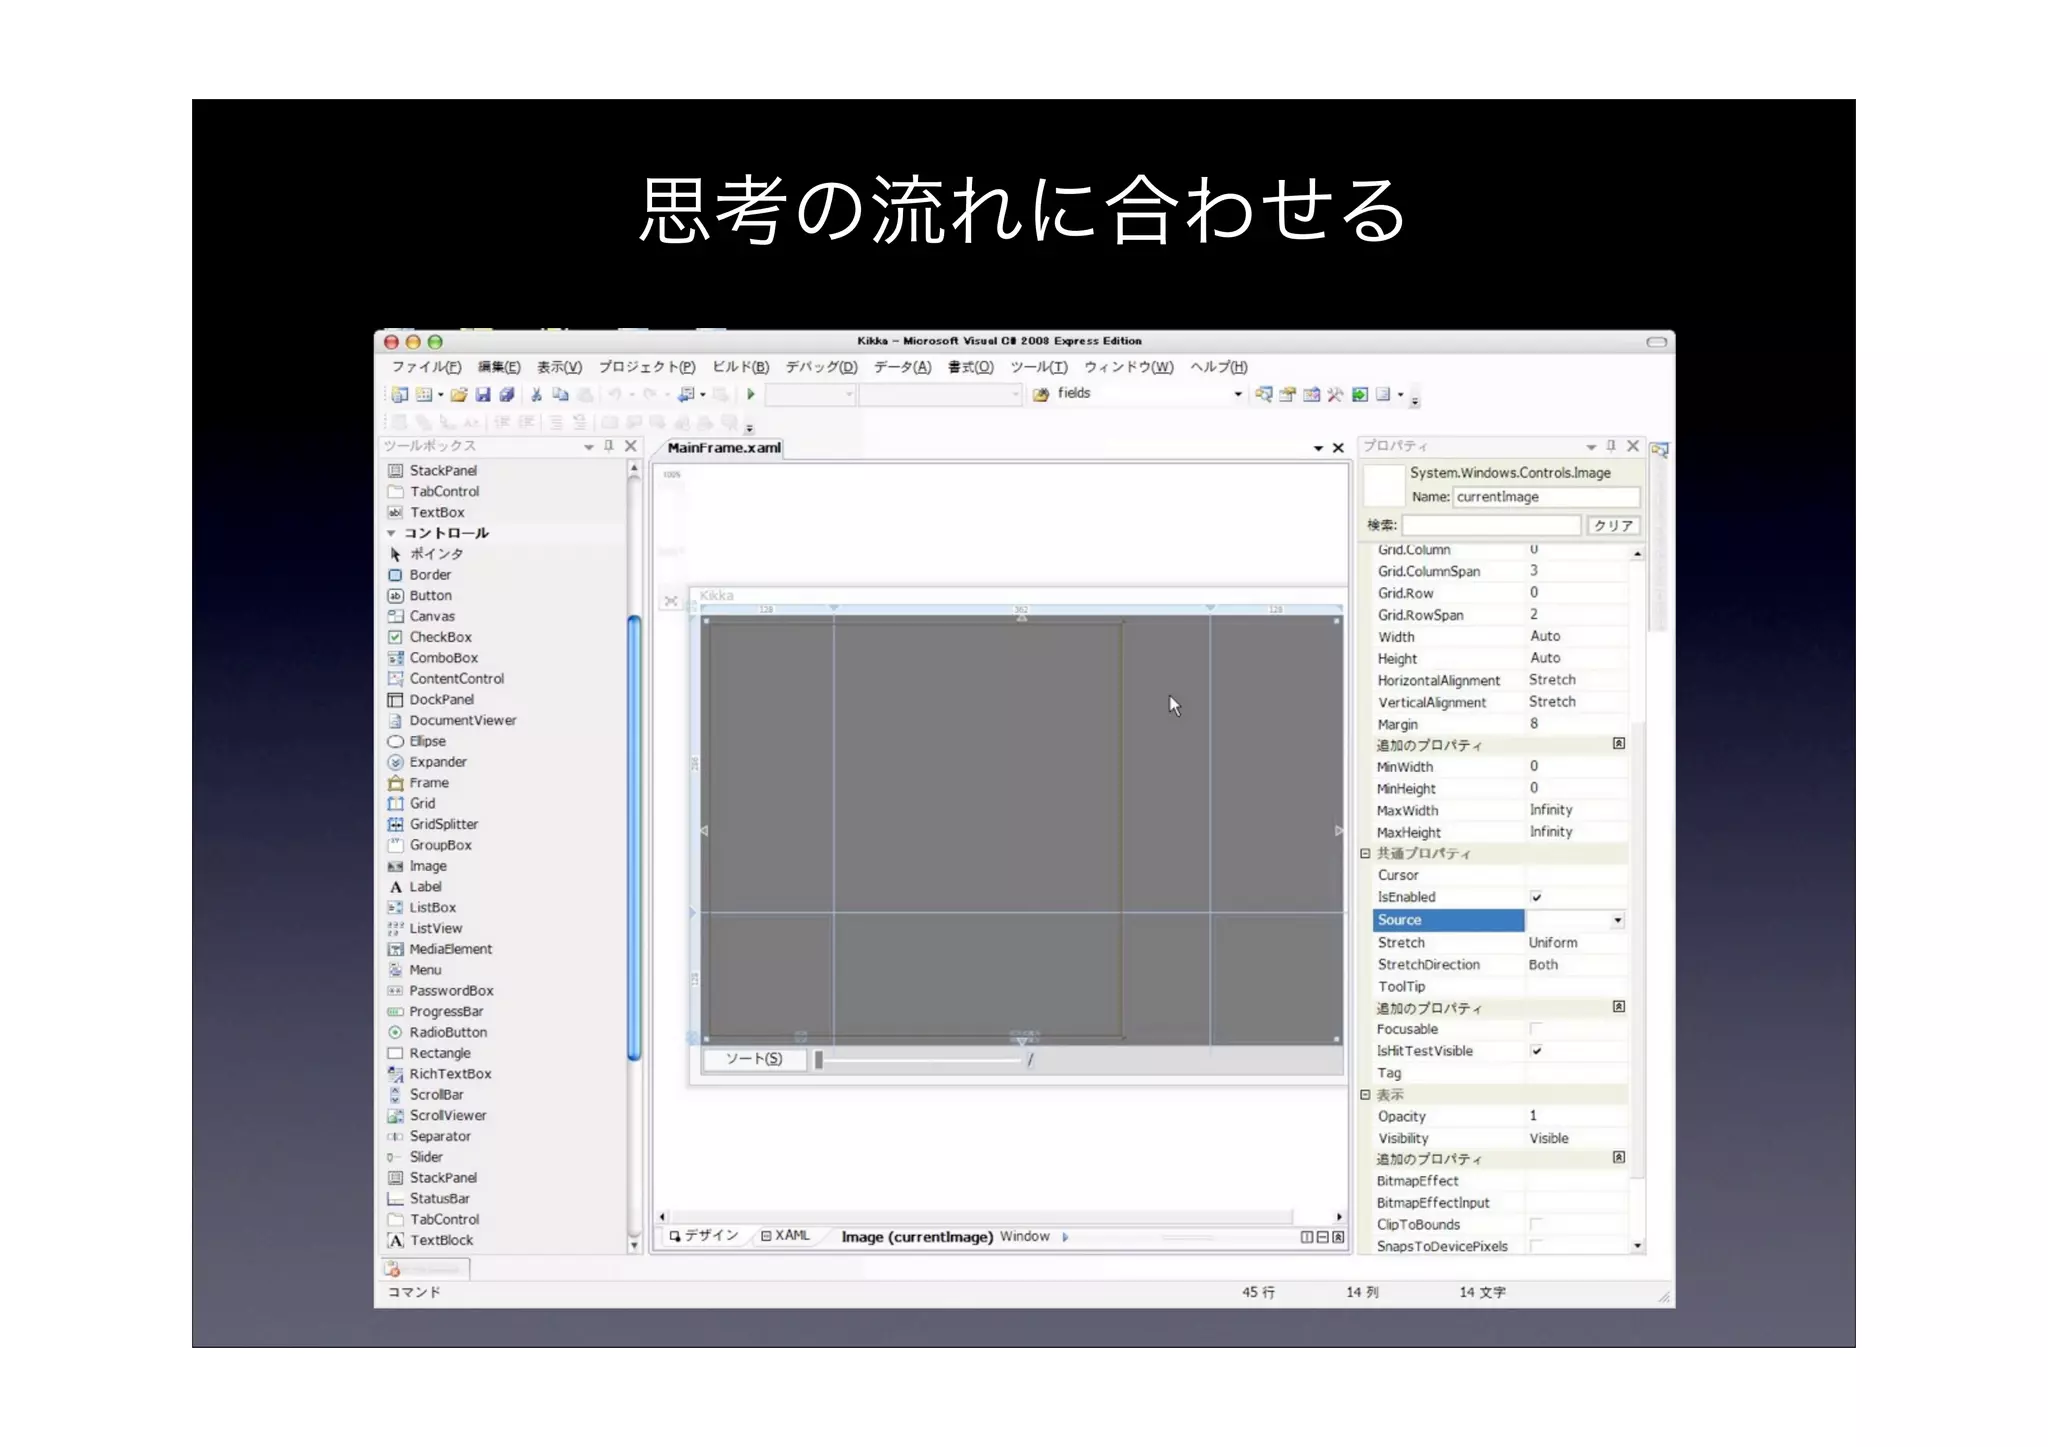
Task: Toggle the ClipToBounds checkbox
Action: 1536,1224
